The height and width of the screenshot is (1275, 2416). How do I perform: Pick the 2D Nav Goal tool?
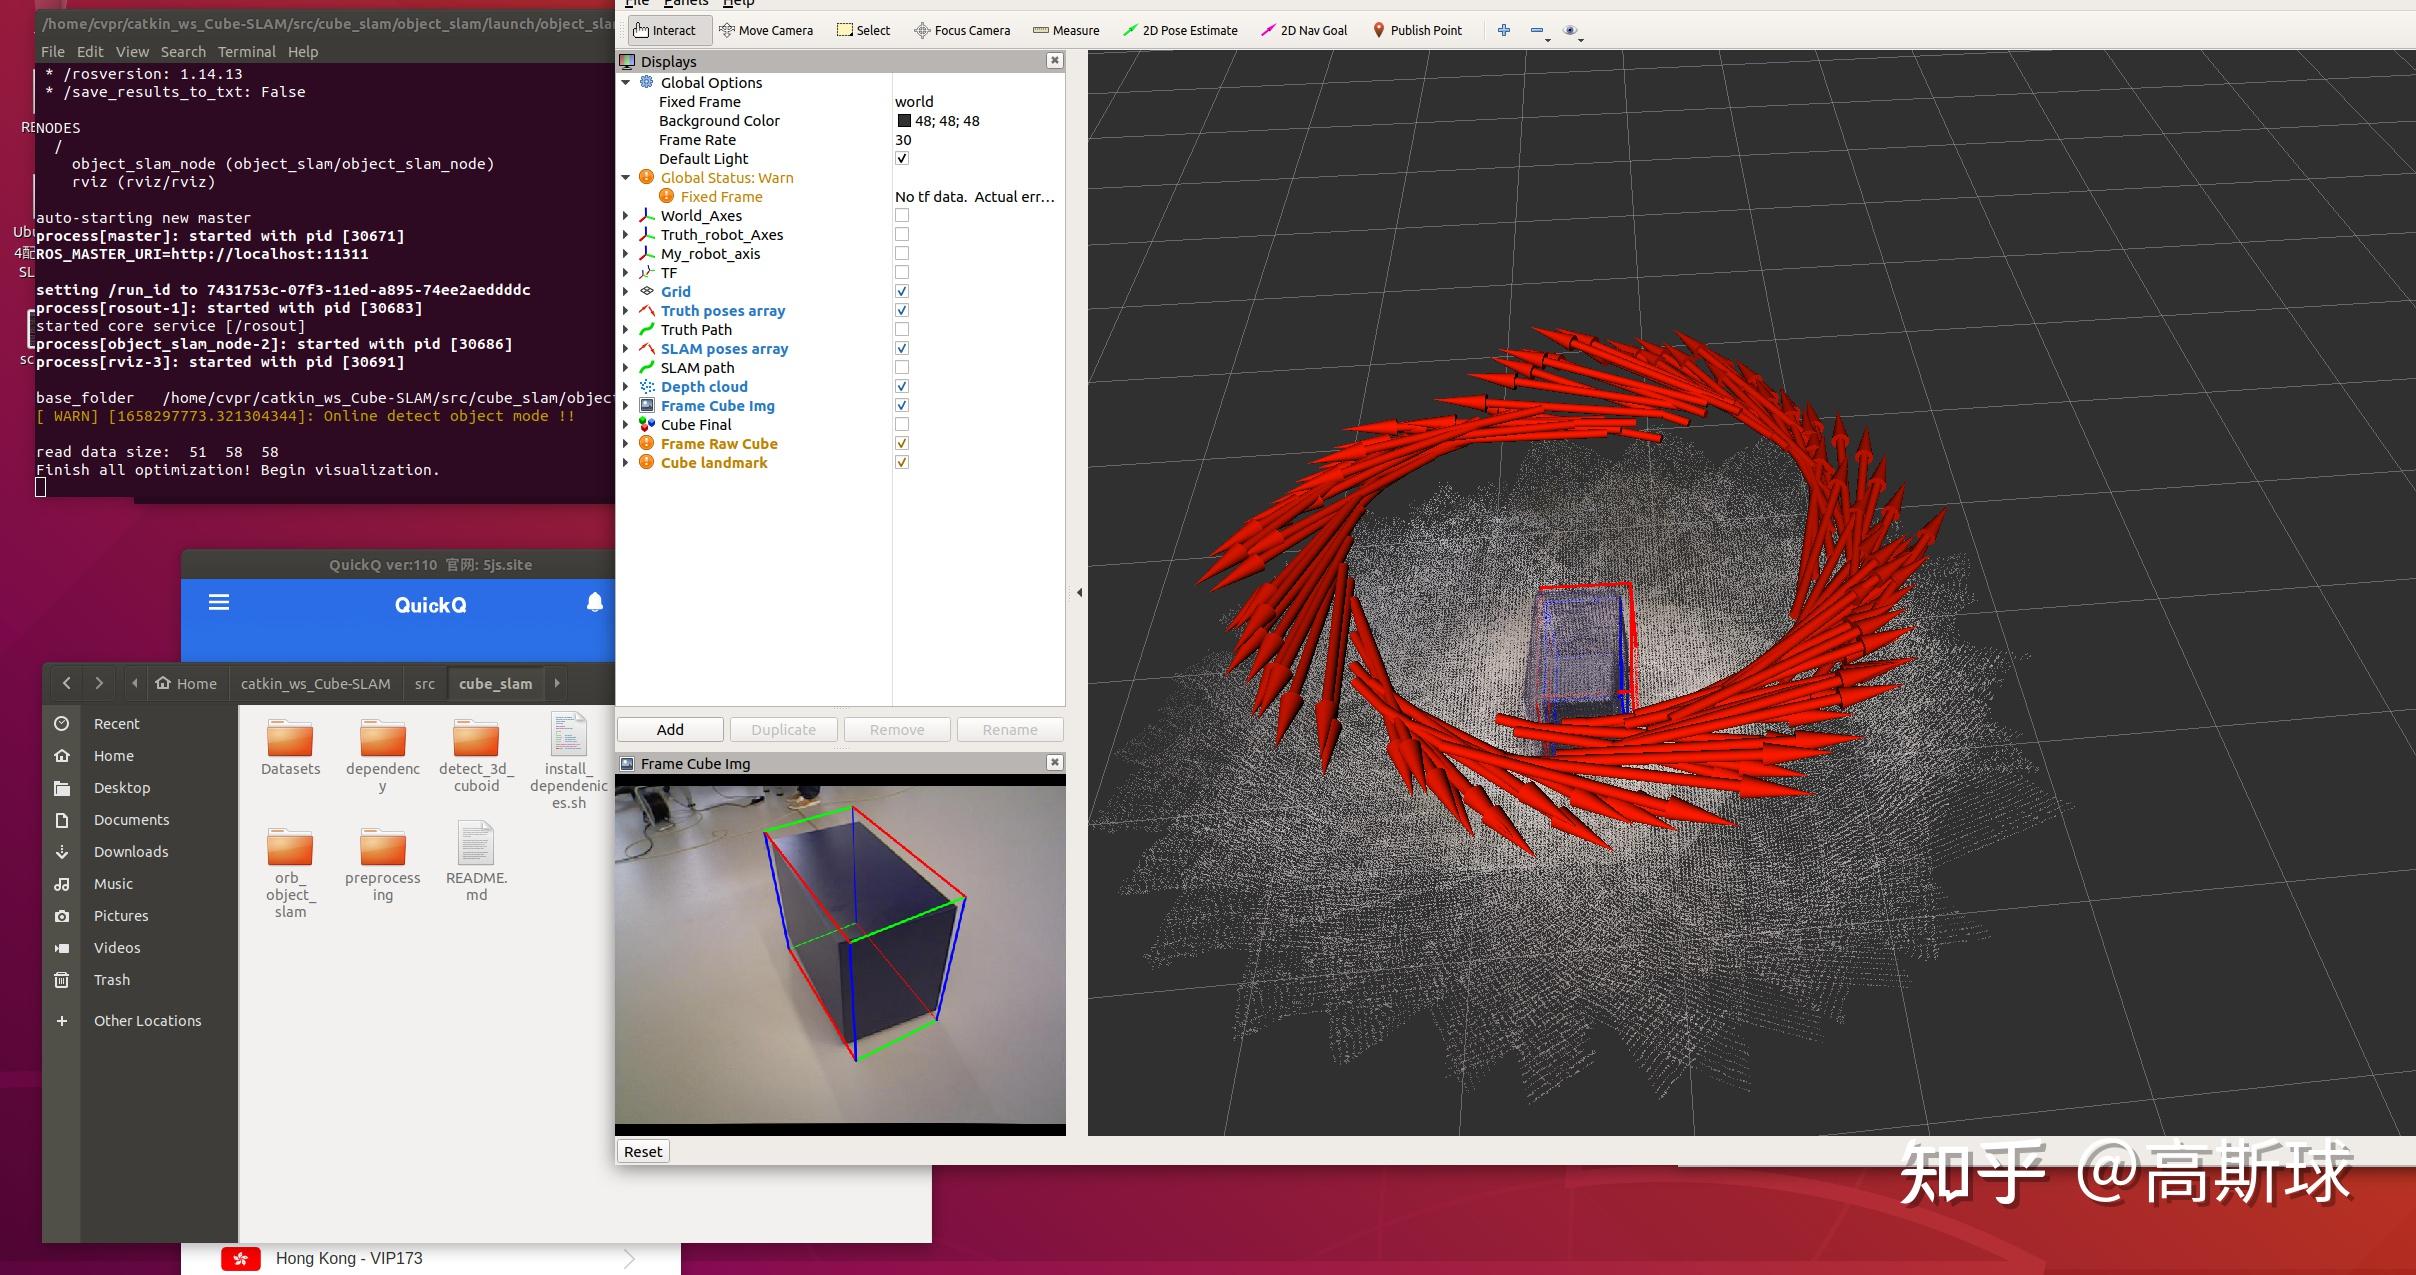(1303, 30)
